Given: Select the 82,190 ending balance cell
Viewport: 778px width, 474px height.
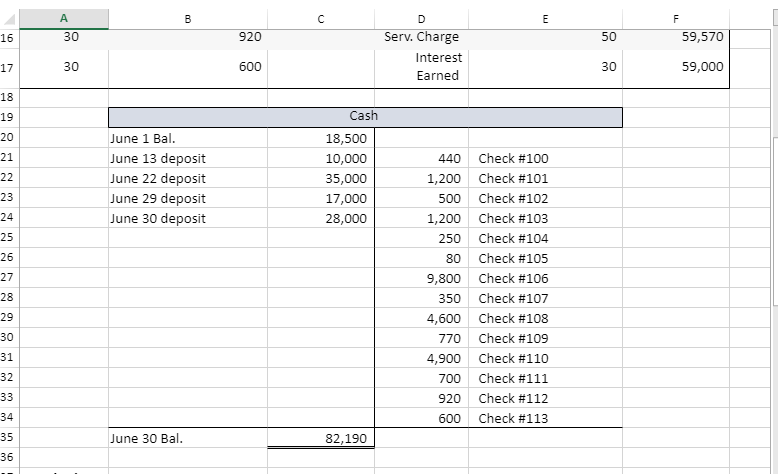Looking at the screenshot, I should pos(321,438).
